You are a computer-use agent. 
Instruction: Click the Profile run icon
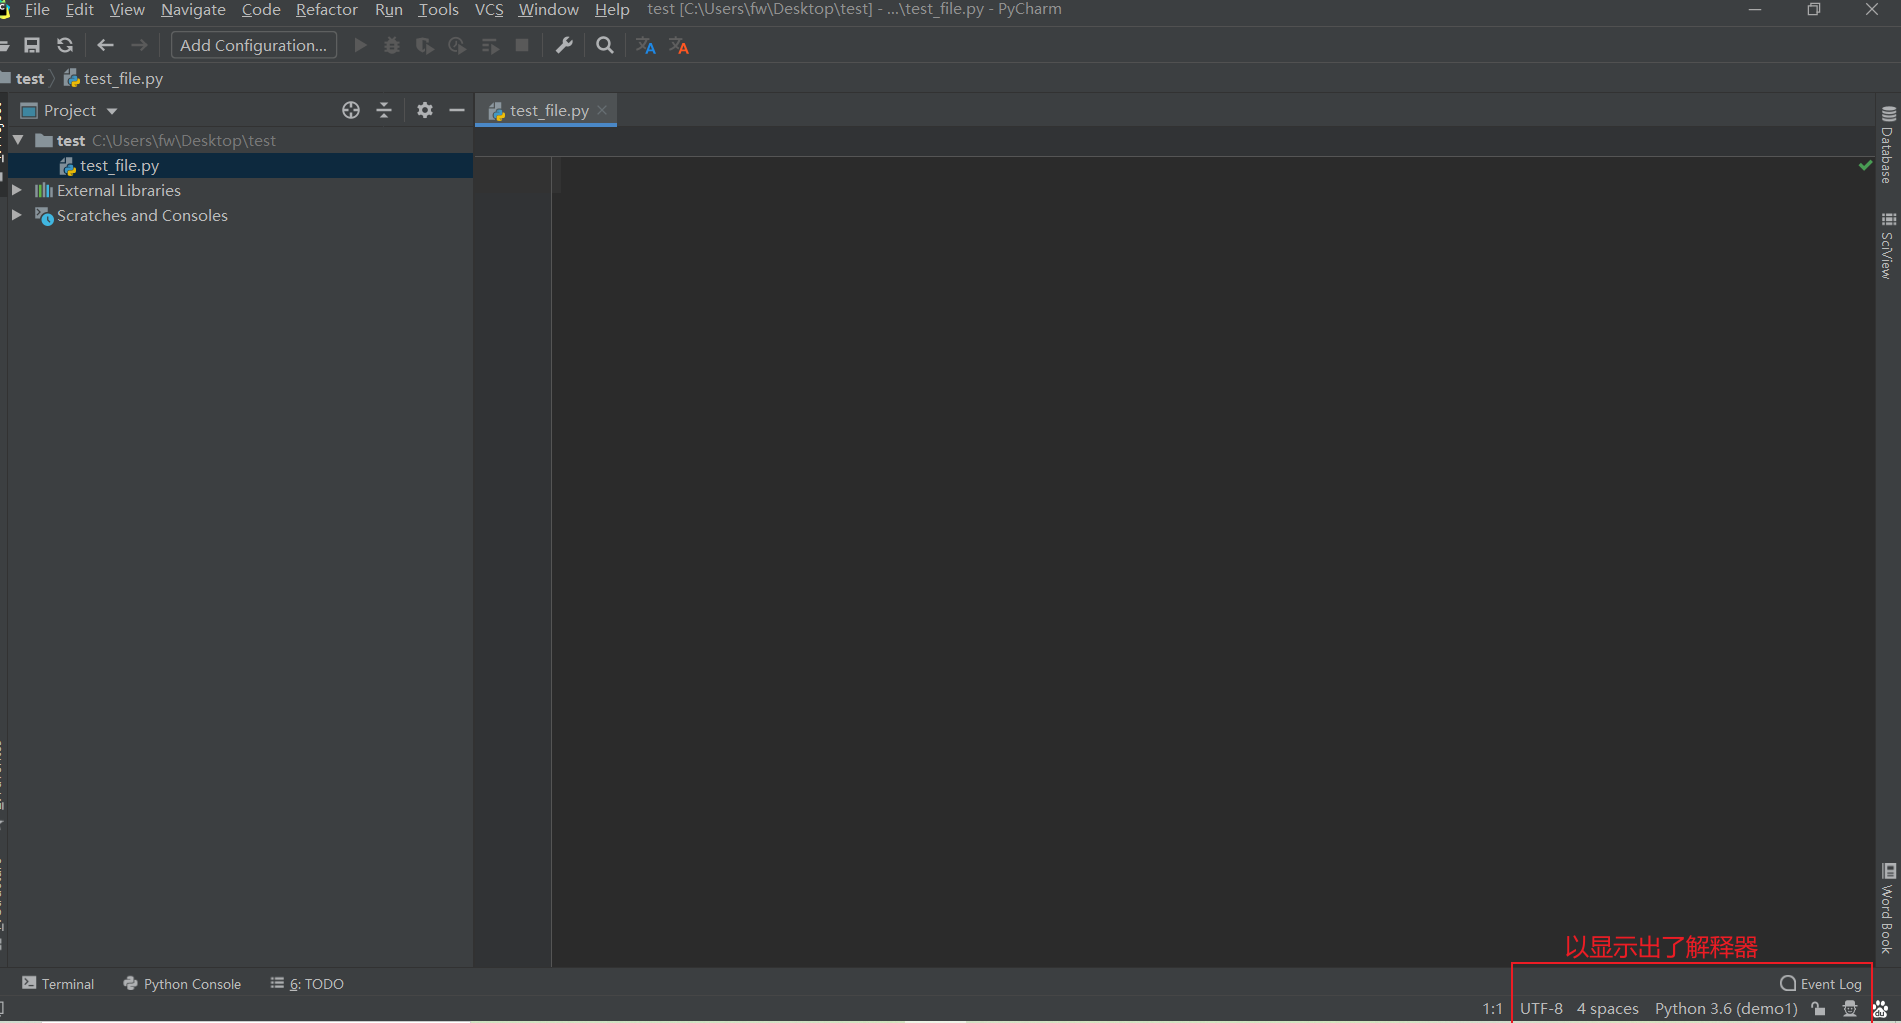coord(457,46)
